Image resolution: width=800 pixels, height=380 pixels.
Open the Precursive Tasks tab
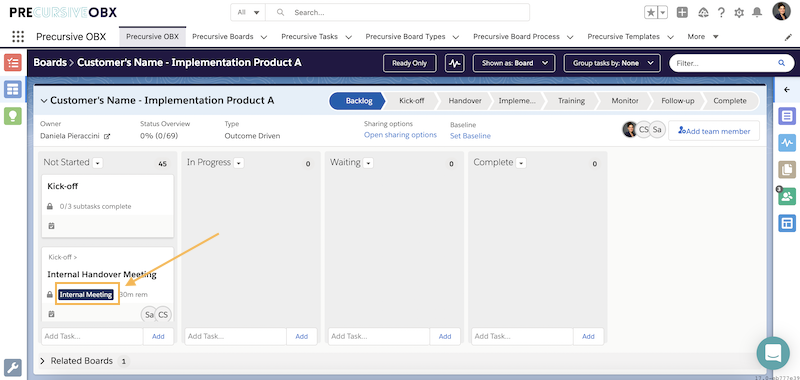(309, 37)
